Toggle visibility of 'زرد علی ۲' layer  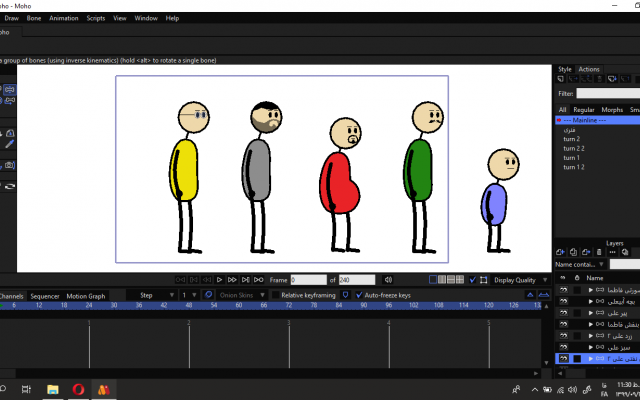click(564, 336)
